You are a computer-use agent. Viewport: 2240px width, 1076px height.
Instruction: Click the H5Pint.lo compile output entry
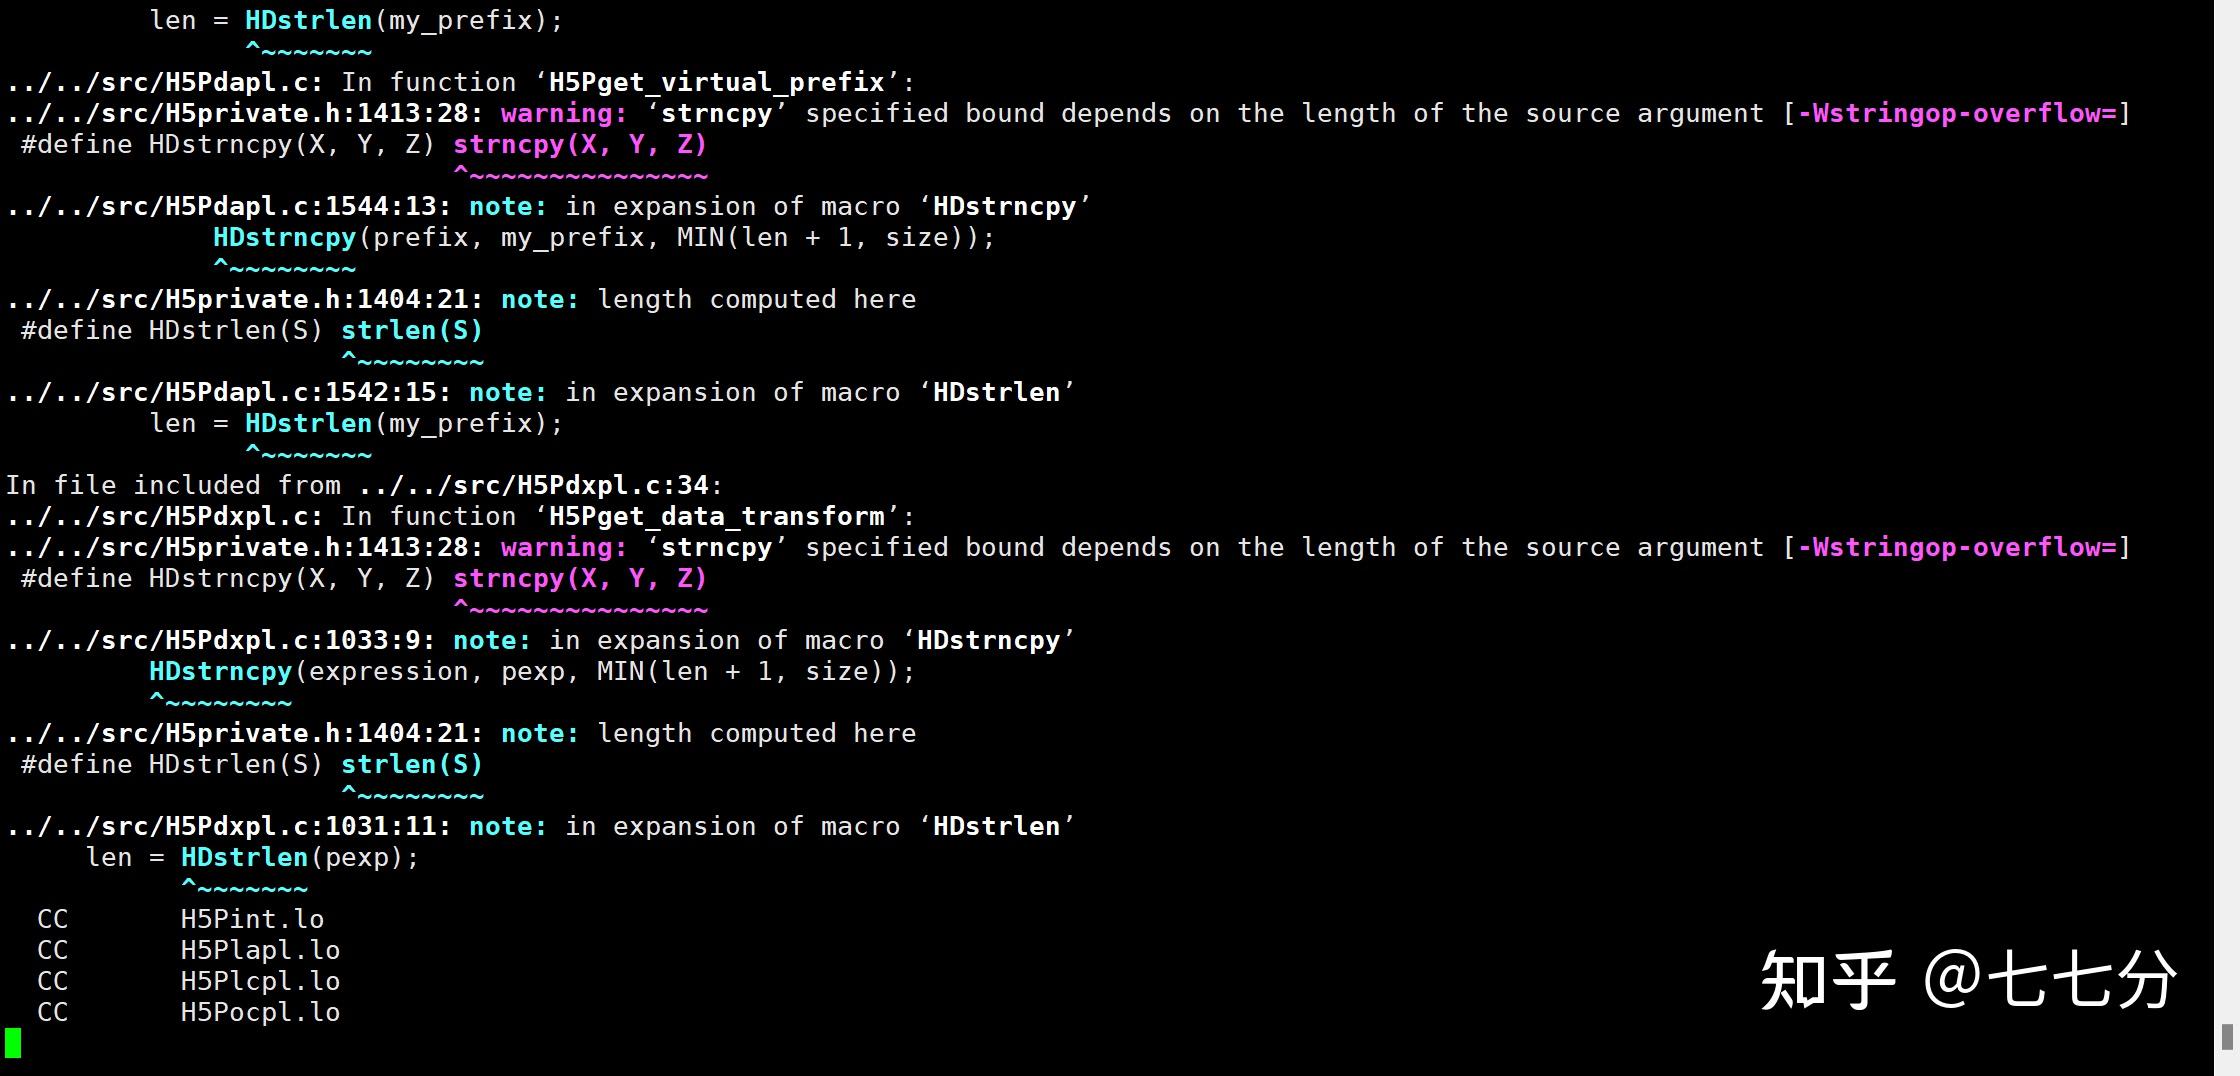[252, 919]
